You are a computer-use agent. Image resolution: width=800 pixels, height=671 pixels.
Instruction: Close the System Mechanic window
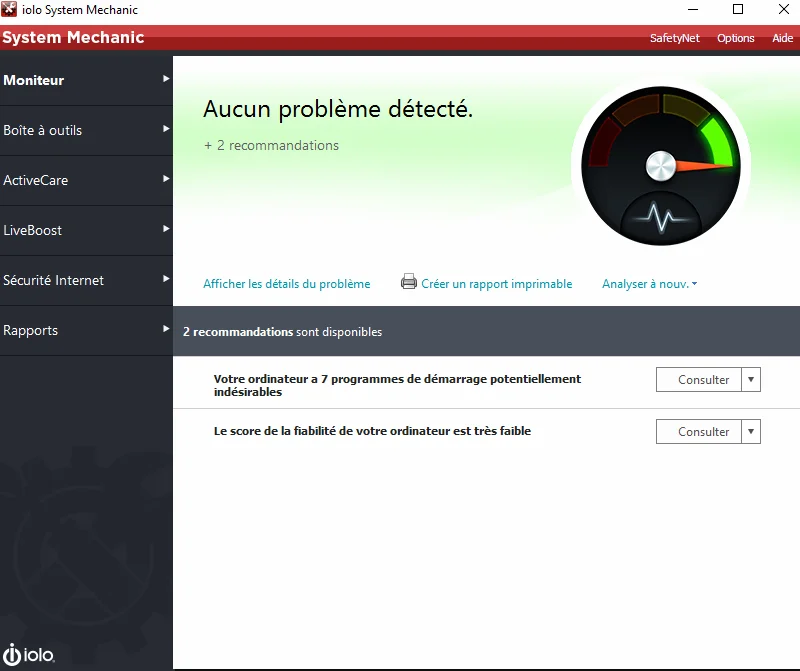point(784,9)
